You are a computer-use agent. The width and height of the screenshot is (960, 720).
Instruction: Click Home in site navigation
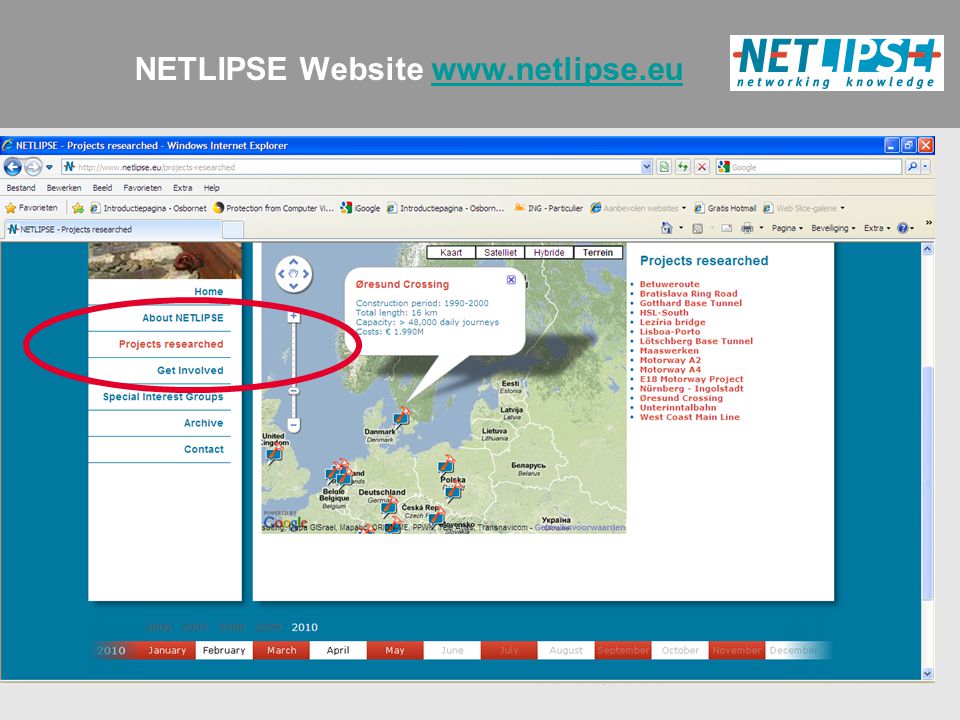(x=209, y=291)
